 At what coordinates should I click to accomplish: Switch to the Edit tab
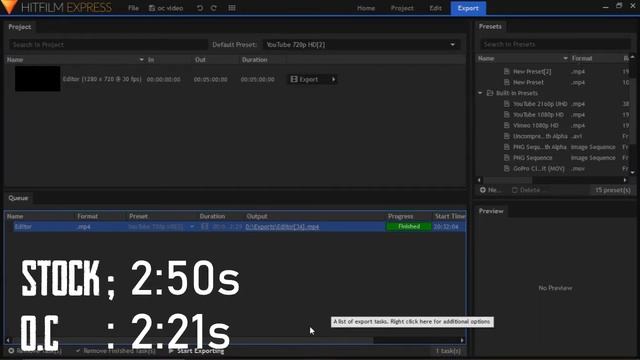tap(435, 8)
